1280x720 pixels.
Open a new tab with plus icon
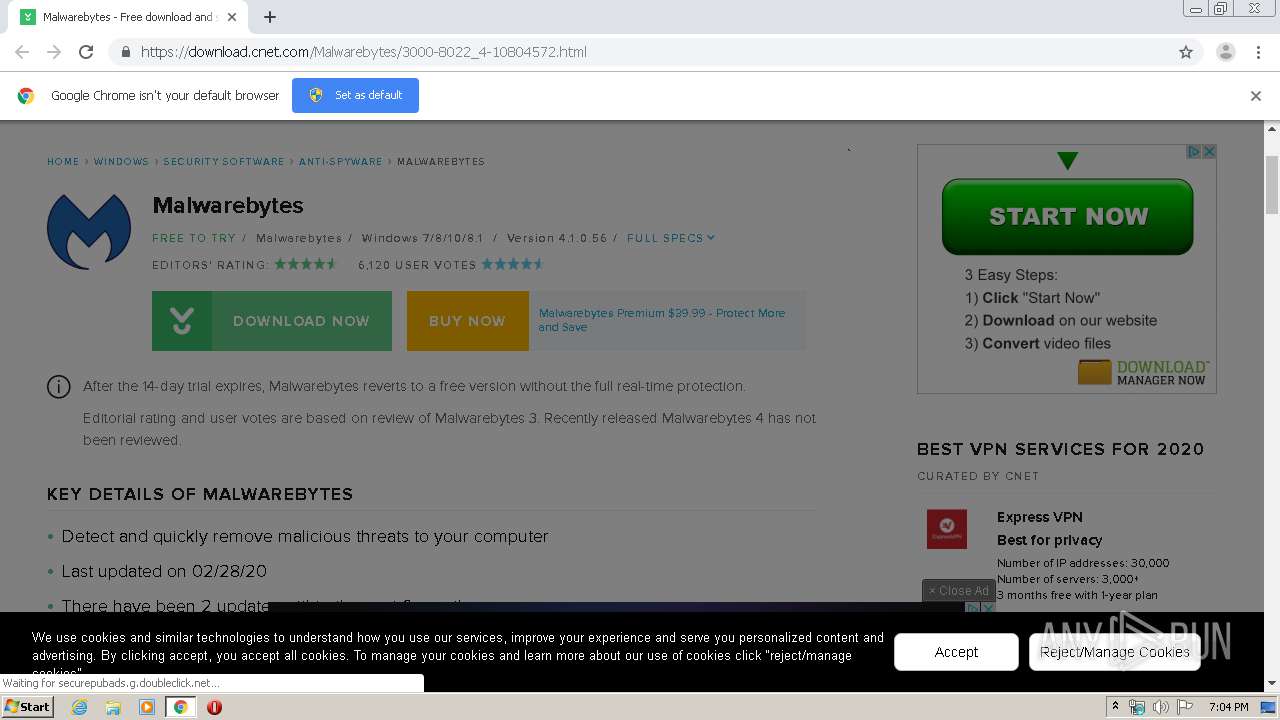270,17
